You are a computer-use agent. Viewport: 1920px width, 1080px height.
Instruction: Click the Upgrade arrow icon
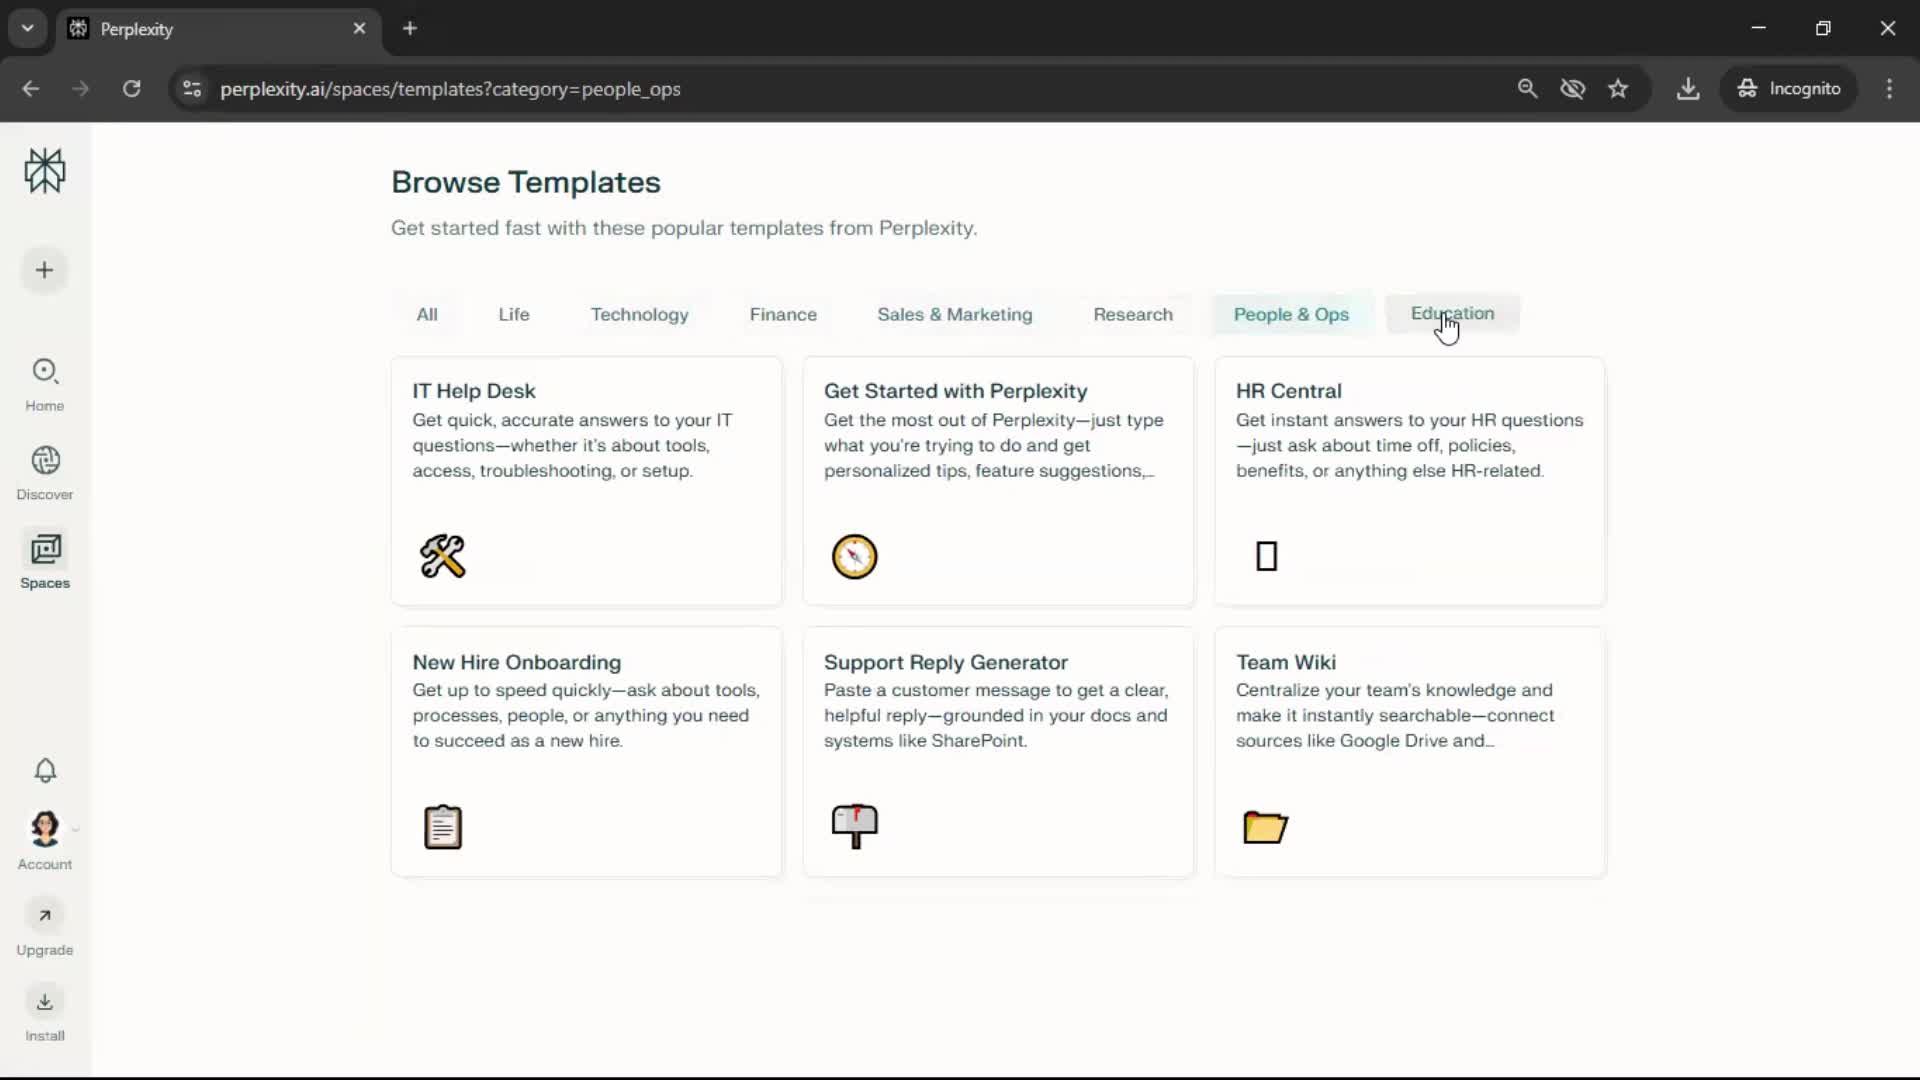click(x=45, y=915)
